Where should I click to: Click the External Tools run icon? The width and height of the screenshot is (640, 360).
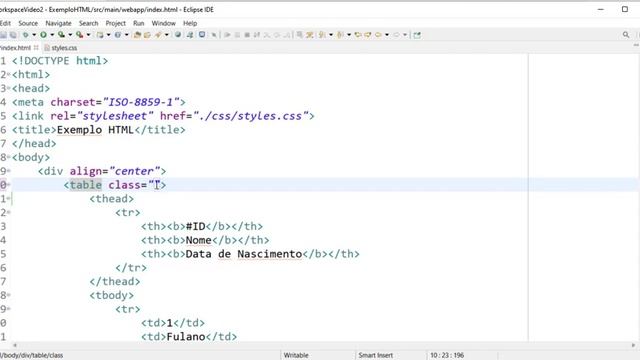click(79, 35)
